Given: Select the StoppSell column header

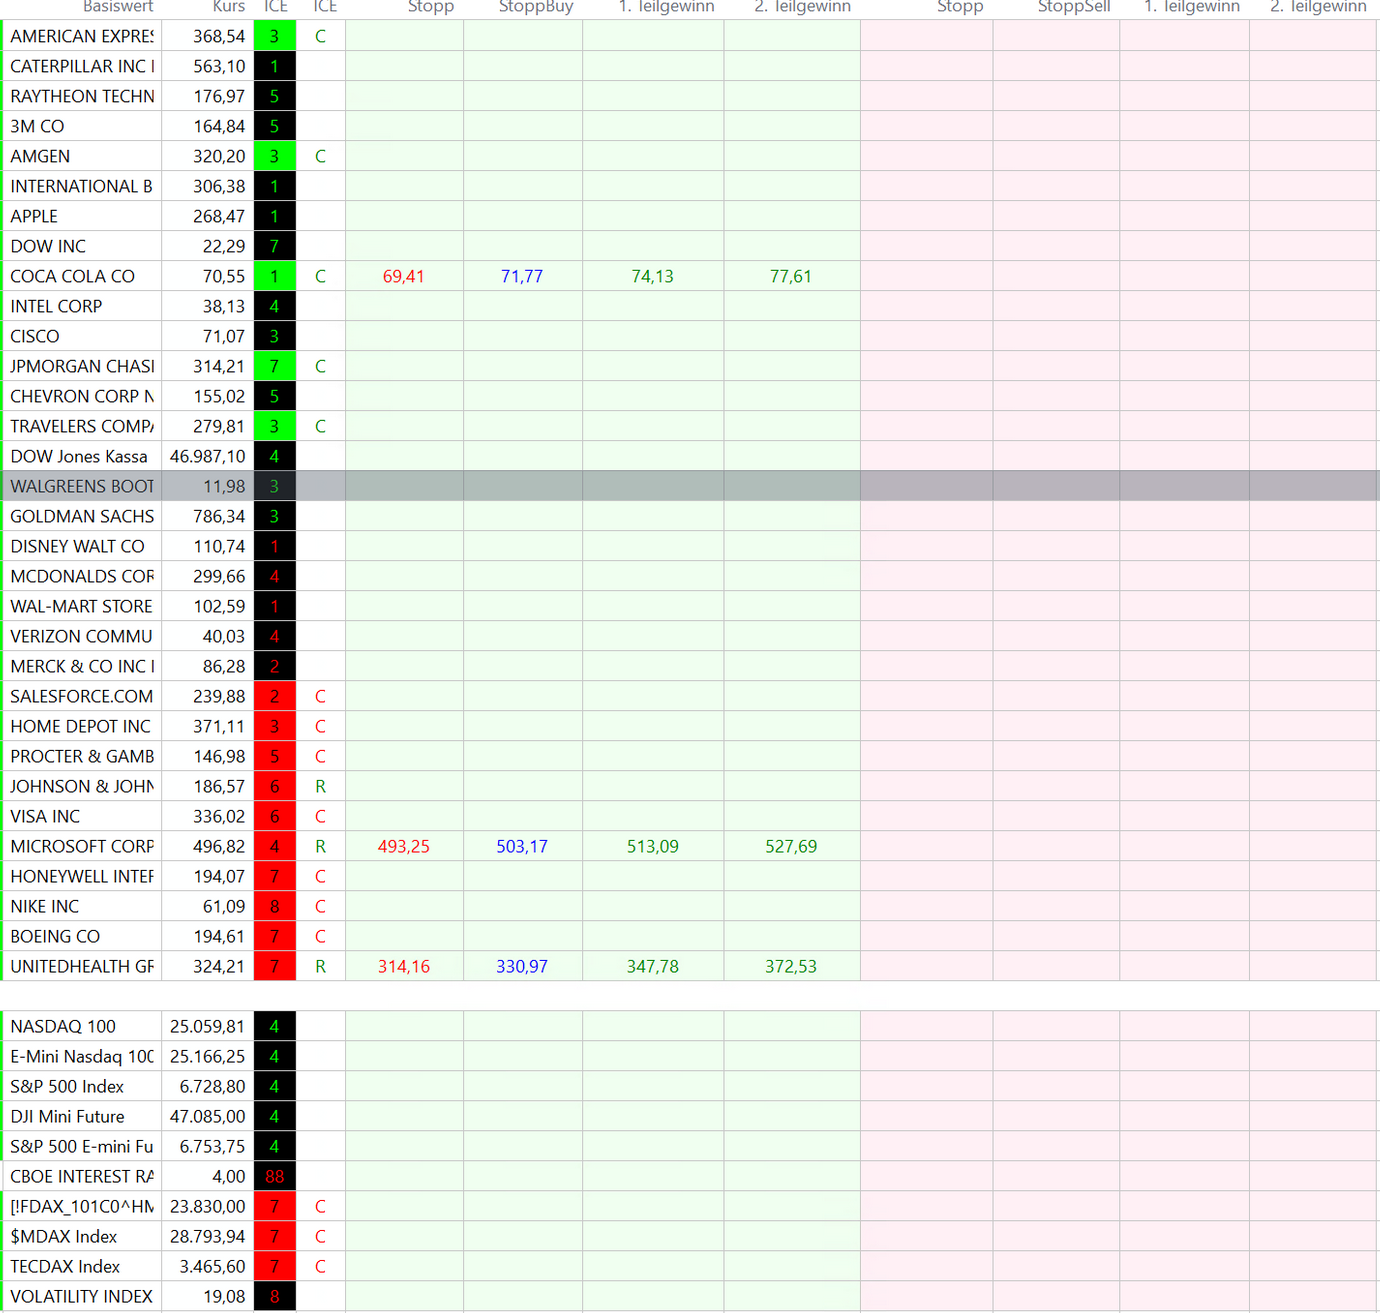Looking at the screenshot, I should click(x=1073, y=7).
